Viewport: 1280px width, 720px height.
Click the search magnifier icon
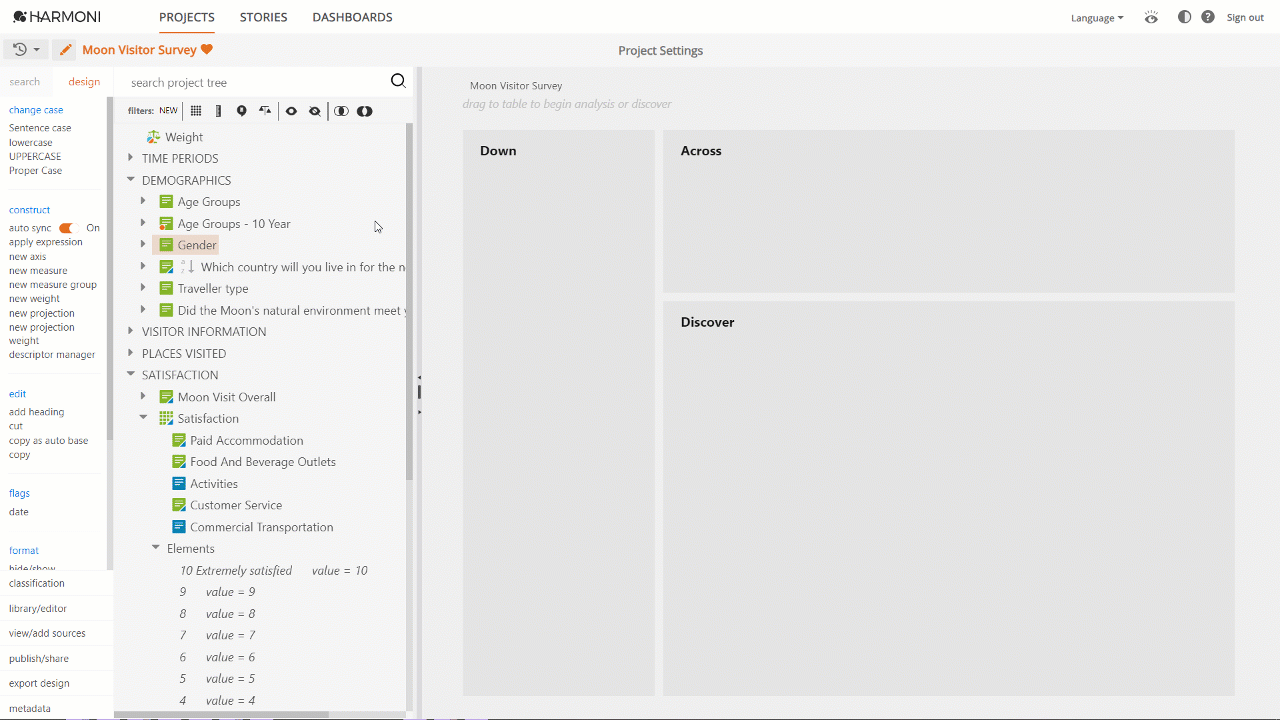[x=398, y=82]
